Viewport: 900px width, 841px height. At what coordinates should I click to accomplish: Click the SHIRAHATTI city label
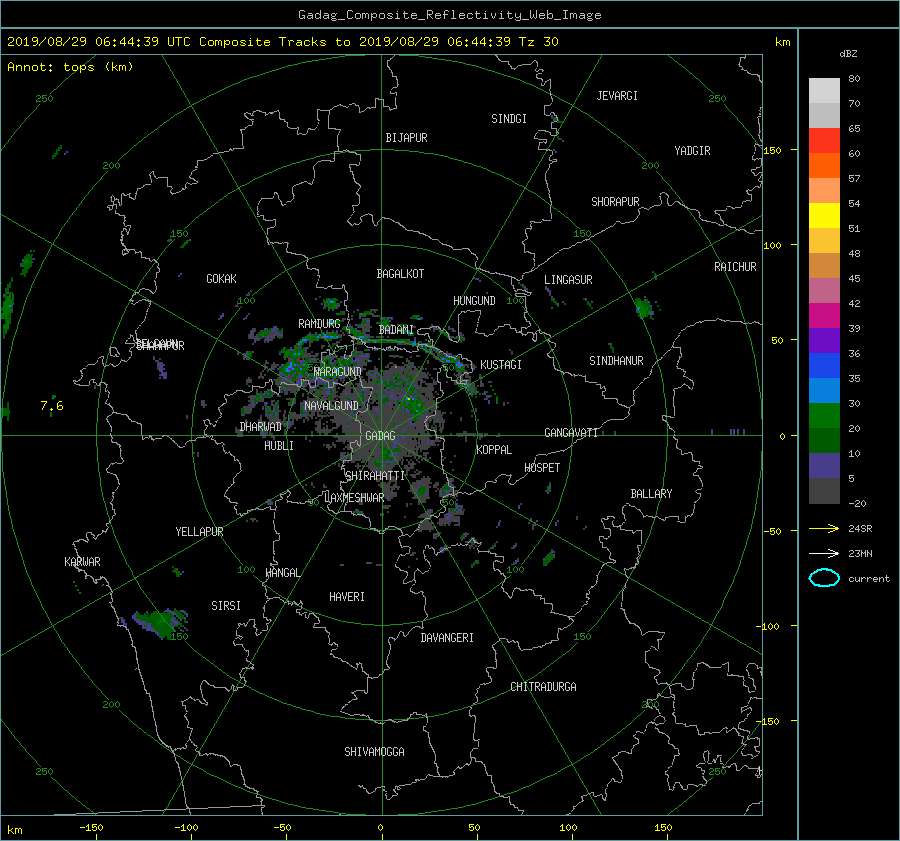375,475
